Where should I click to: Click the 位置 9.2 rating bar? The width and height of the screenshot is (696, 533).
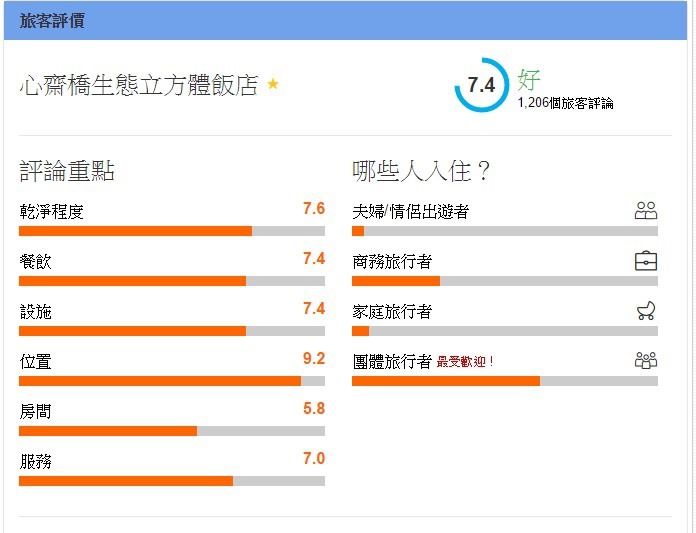pyautogui.click(x=172, y=381)
